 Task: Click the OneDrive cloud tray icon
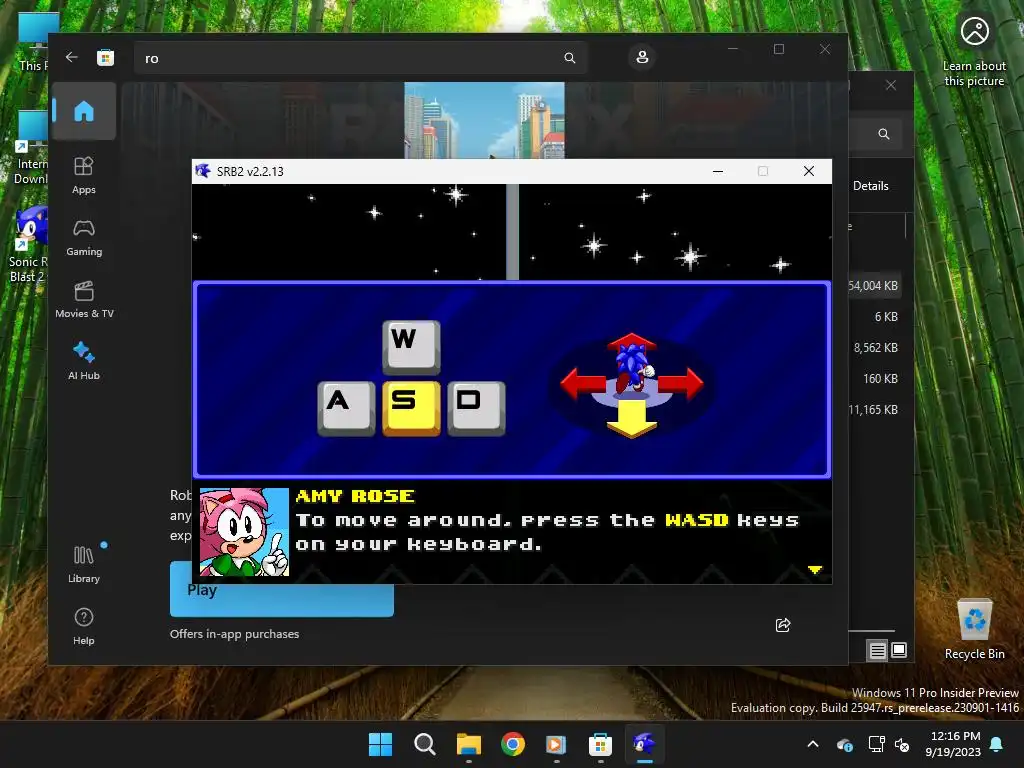coord(844,744)
